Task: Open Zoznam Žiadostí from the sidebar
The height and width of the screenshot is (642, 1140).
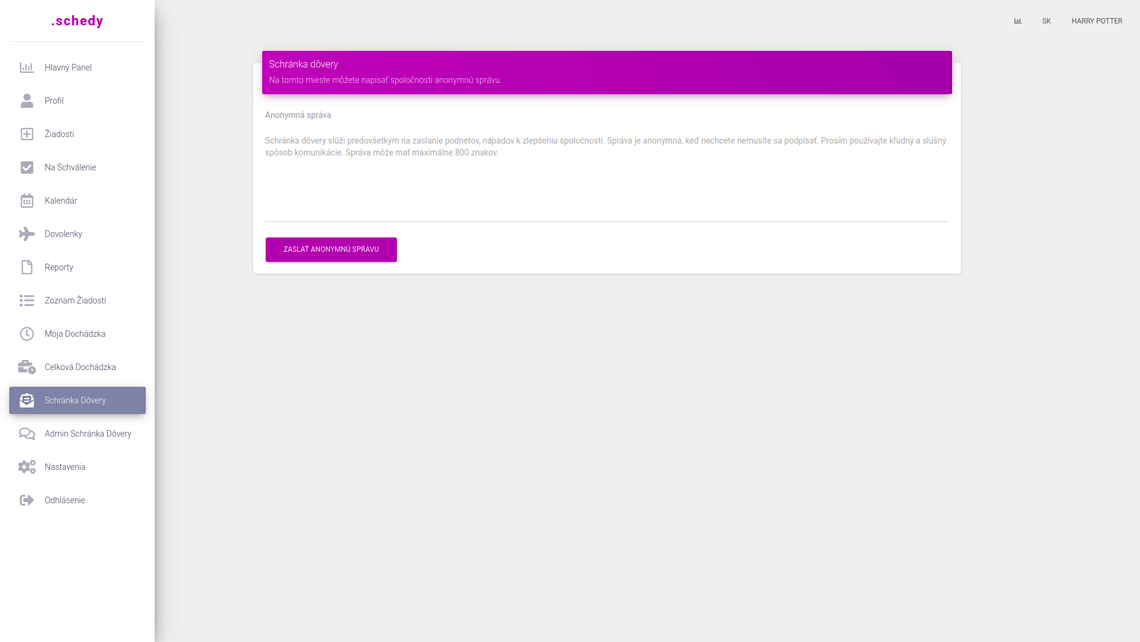Action: tap(77, 301)
